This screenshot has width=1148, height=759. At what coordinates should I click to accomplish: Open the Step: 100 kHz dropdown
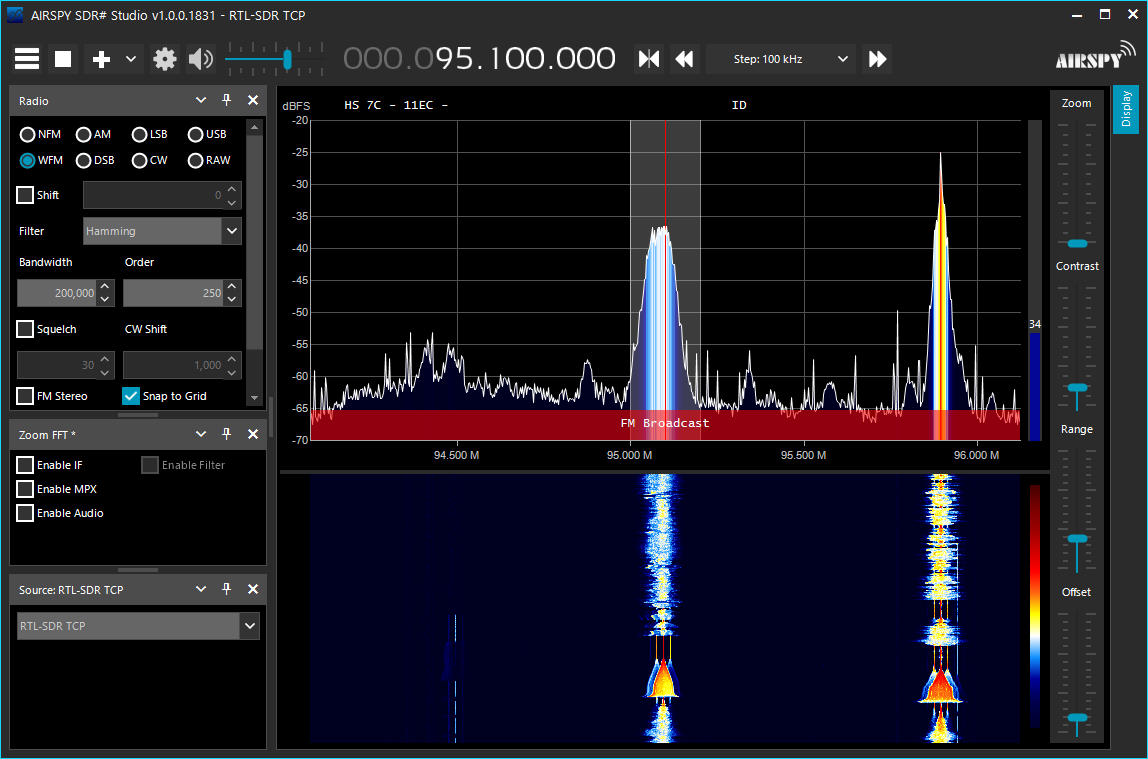point(782,59)
